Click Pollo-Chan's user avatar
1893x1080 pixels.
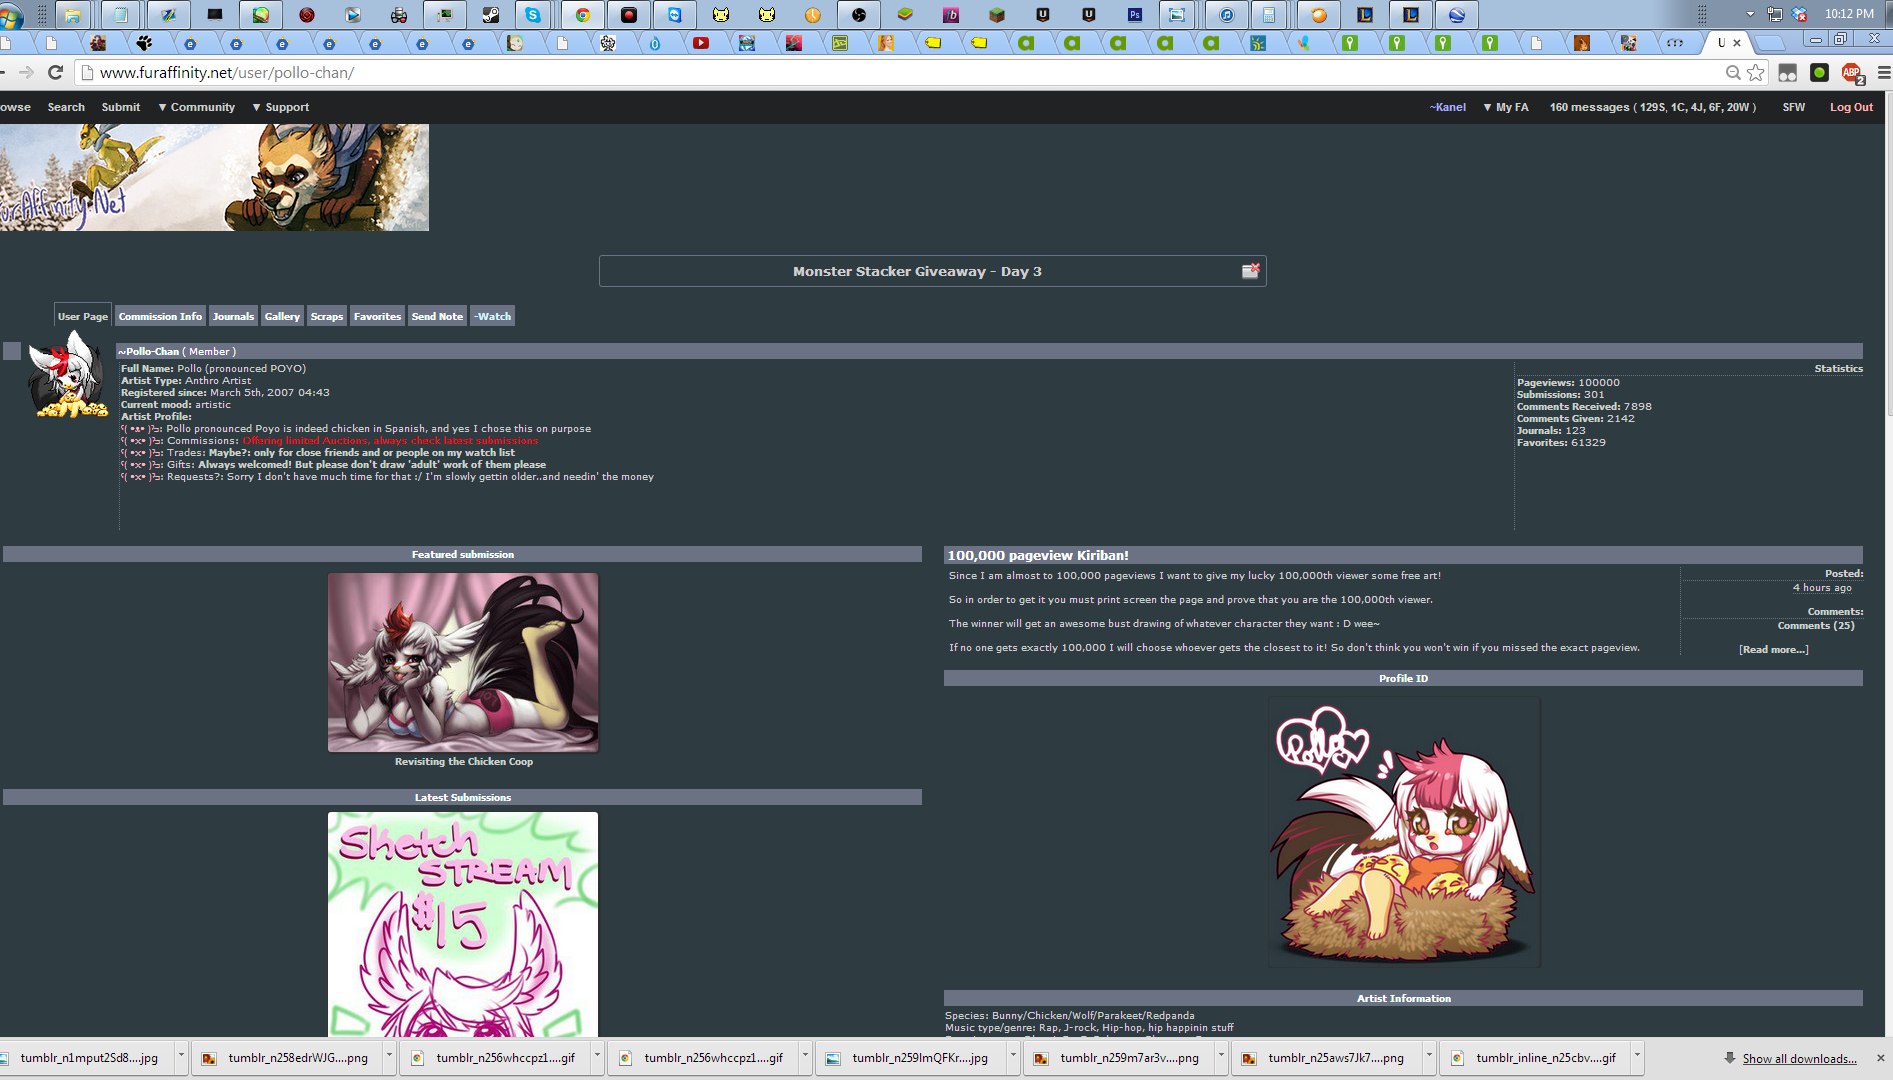pyautogui.click(x=67, y=376)
